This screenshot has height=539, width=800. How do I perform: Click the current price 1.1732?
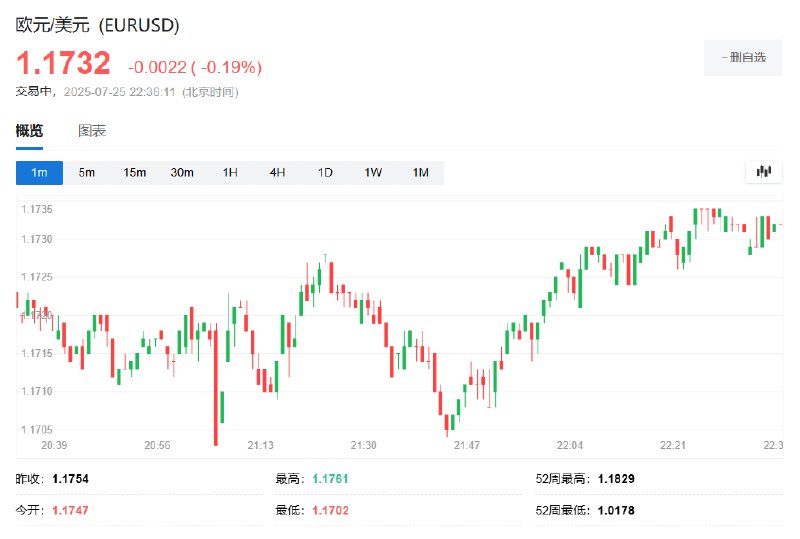pos(63,63)
